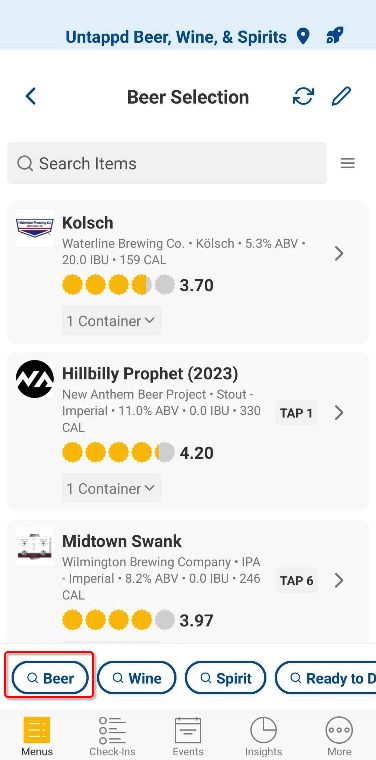The image size is (376, 760).
Task: Expand Hillbilly Prophet 1 Container dropdown
Action: coord(111,489)
